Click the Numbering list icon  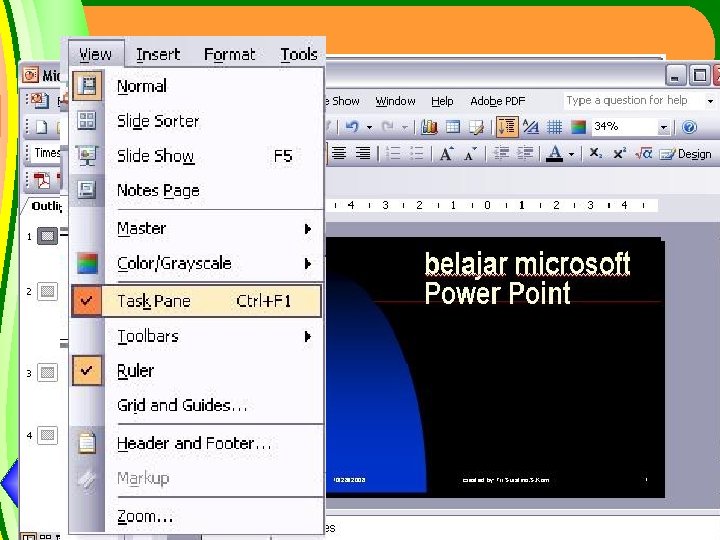click(x=393, y=153)
